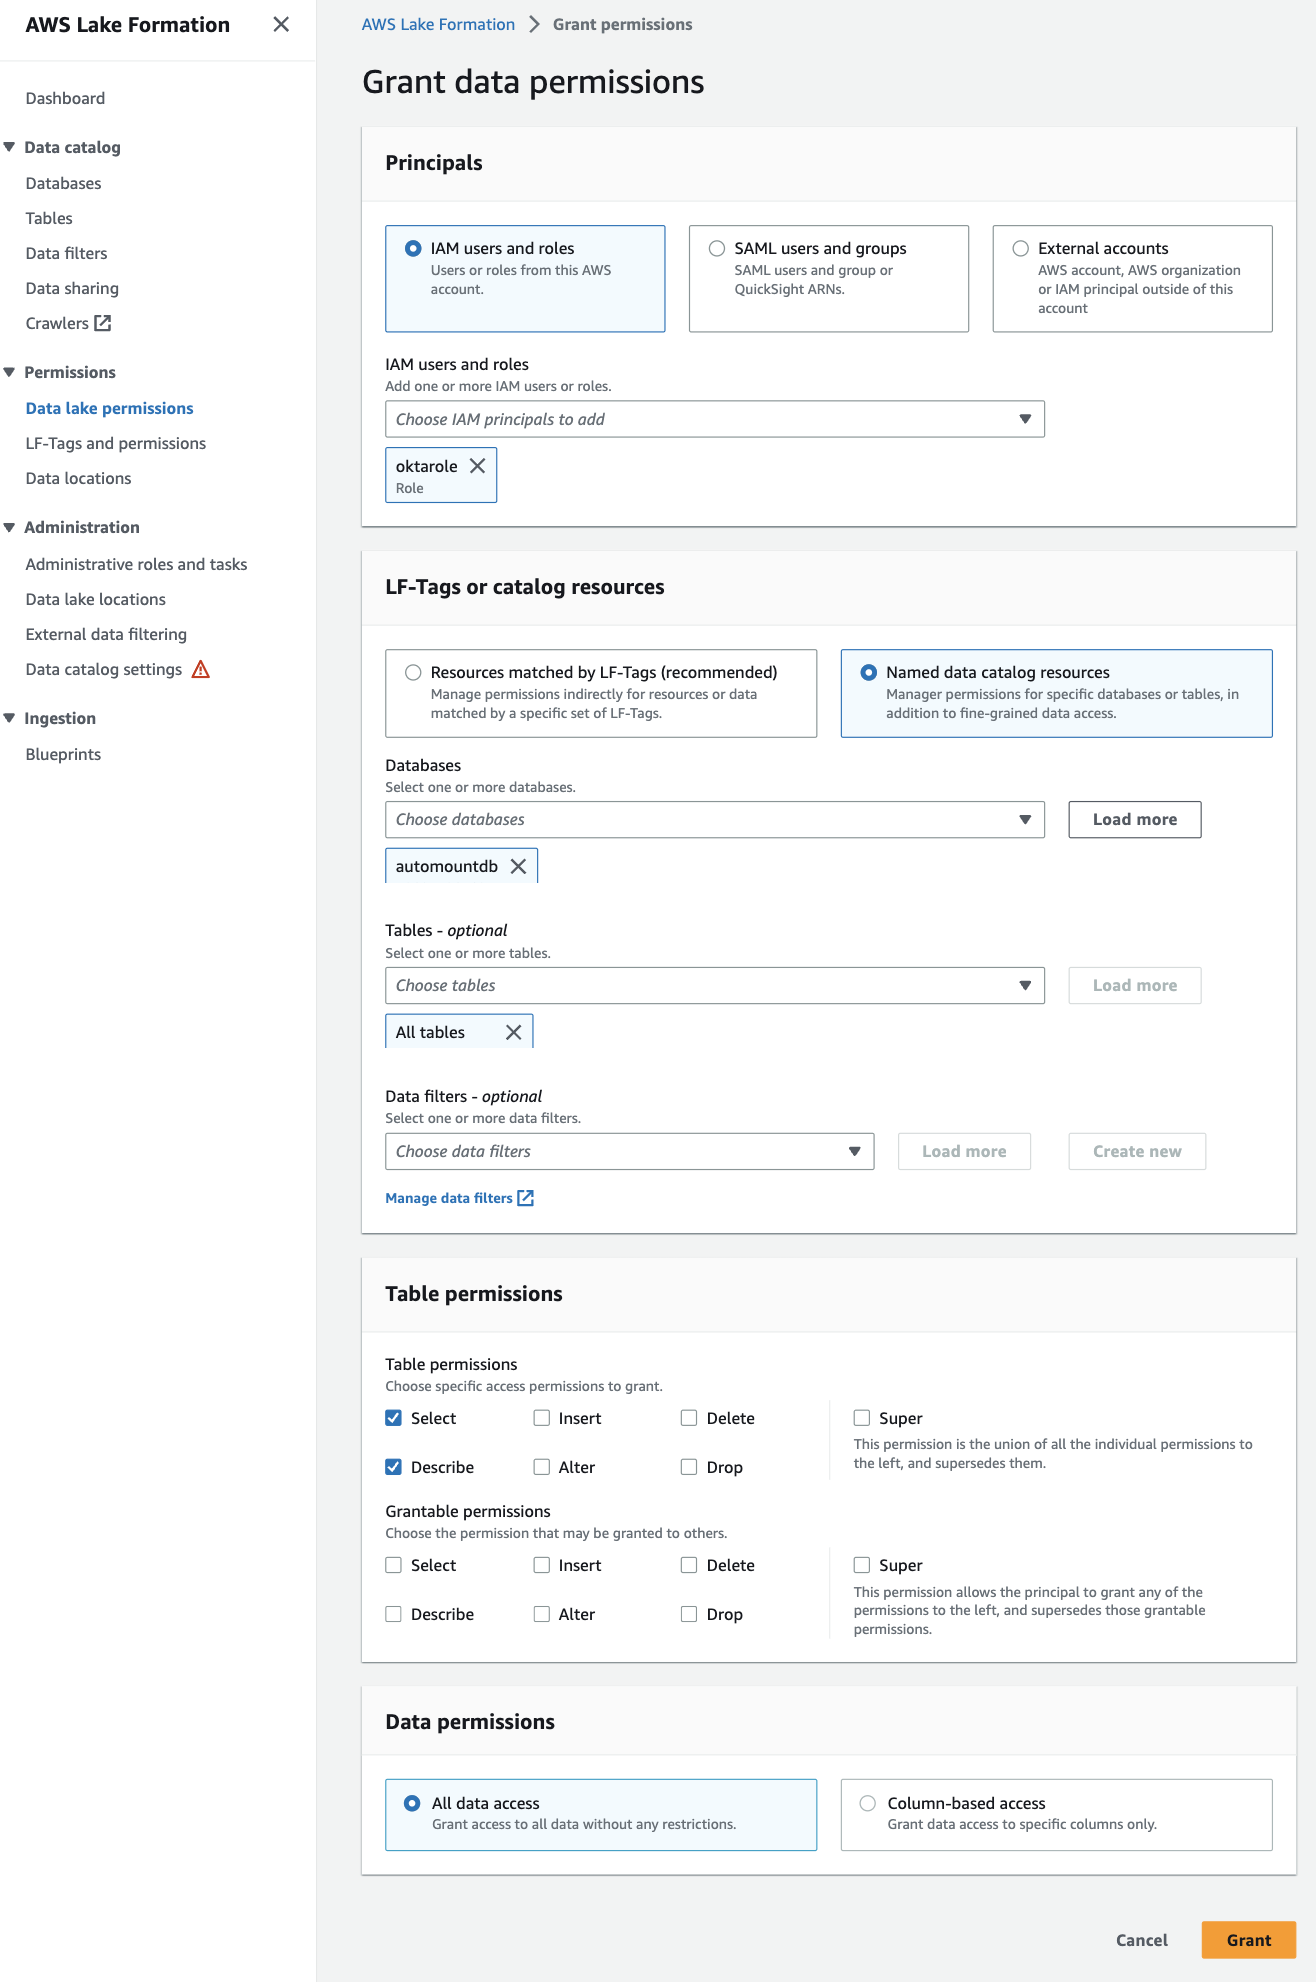This screenshot has width=1316, height=1982.
Task: Collapse the Data catalog sidebar section
Action: click(10, 147)
